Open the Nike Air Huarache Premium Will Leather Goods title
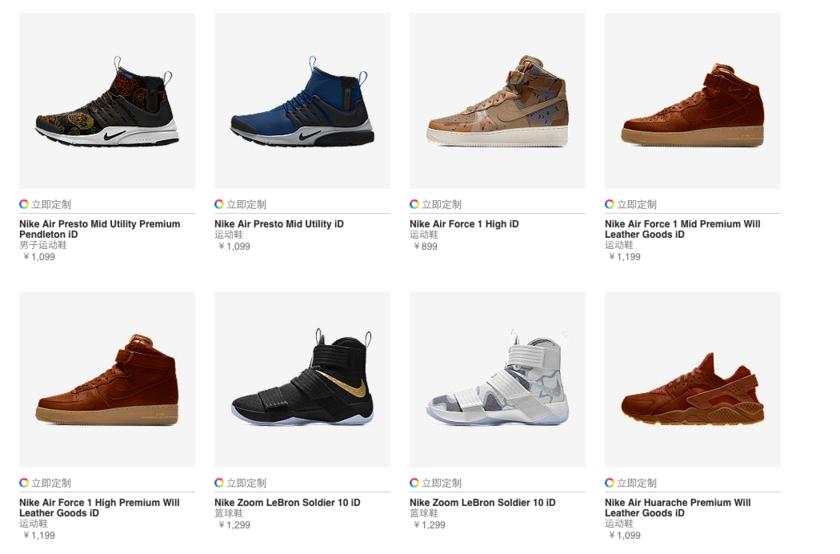 677,507
